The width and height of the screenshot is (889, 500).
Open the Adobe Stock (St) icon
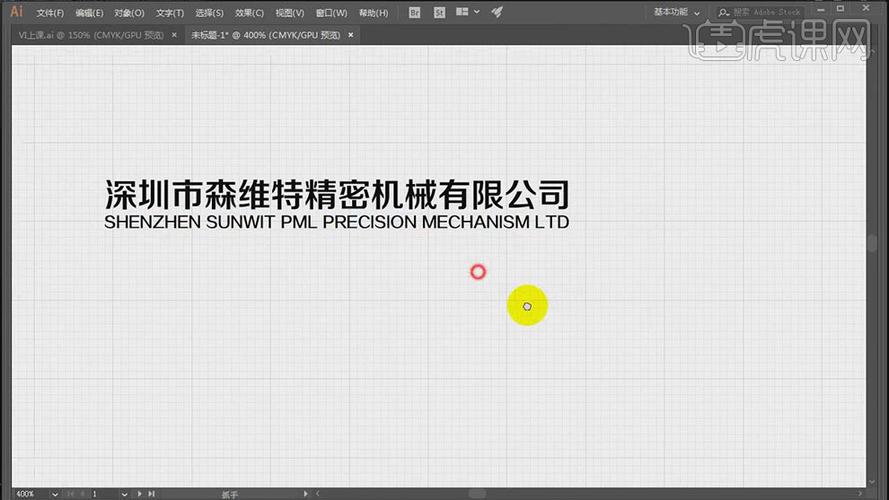coord(439,12)
